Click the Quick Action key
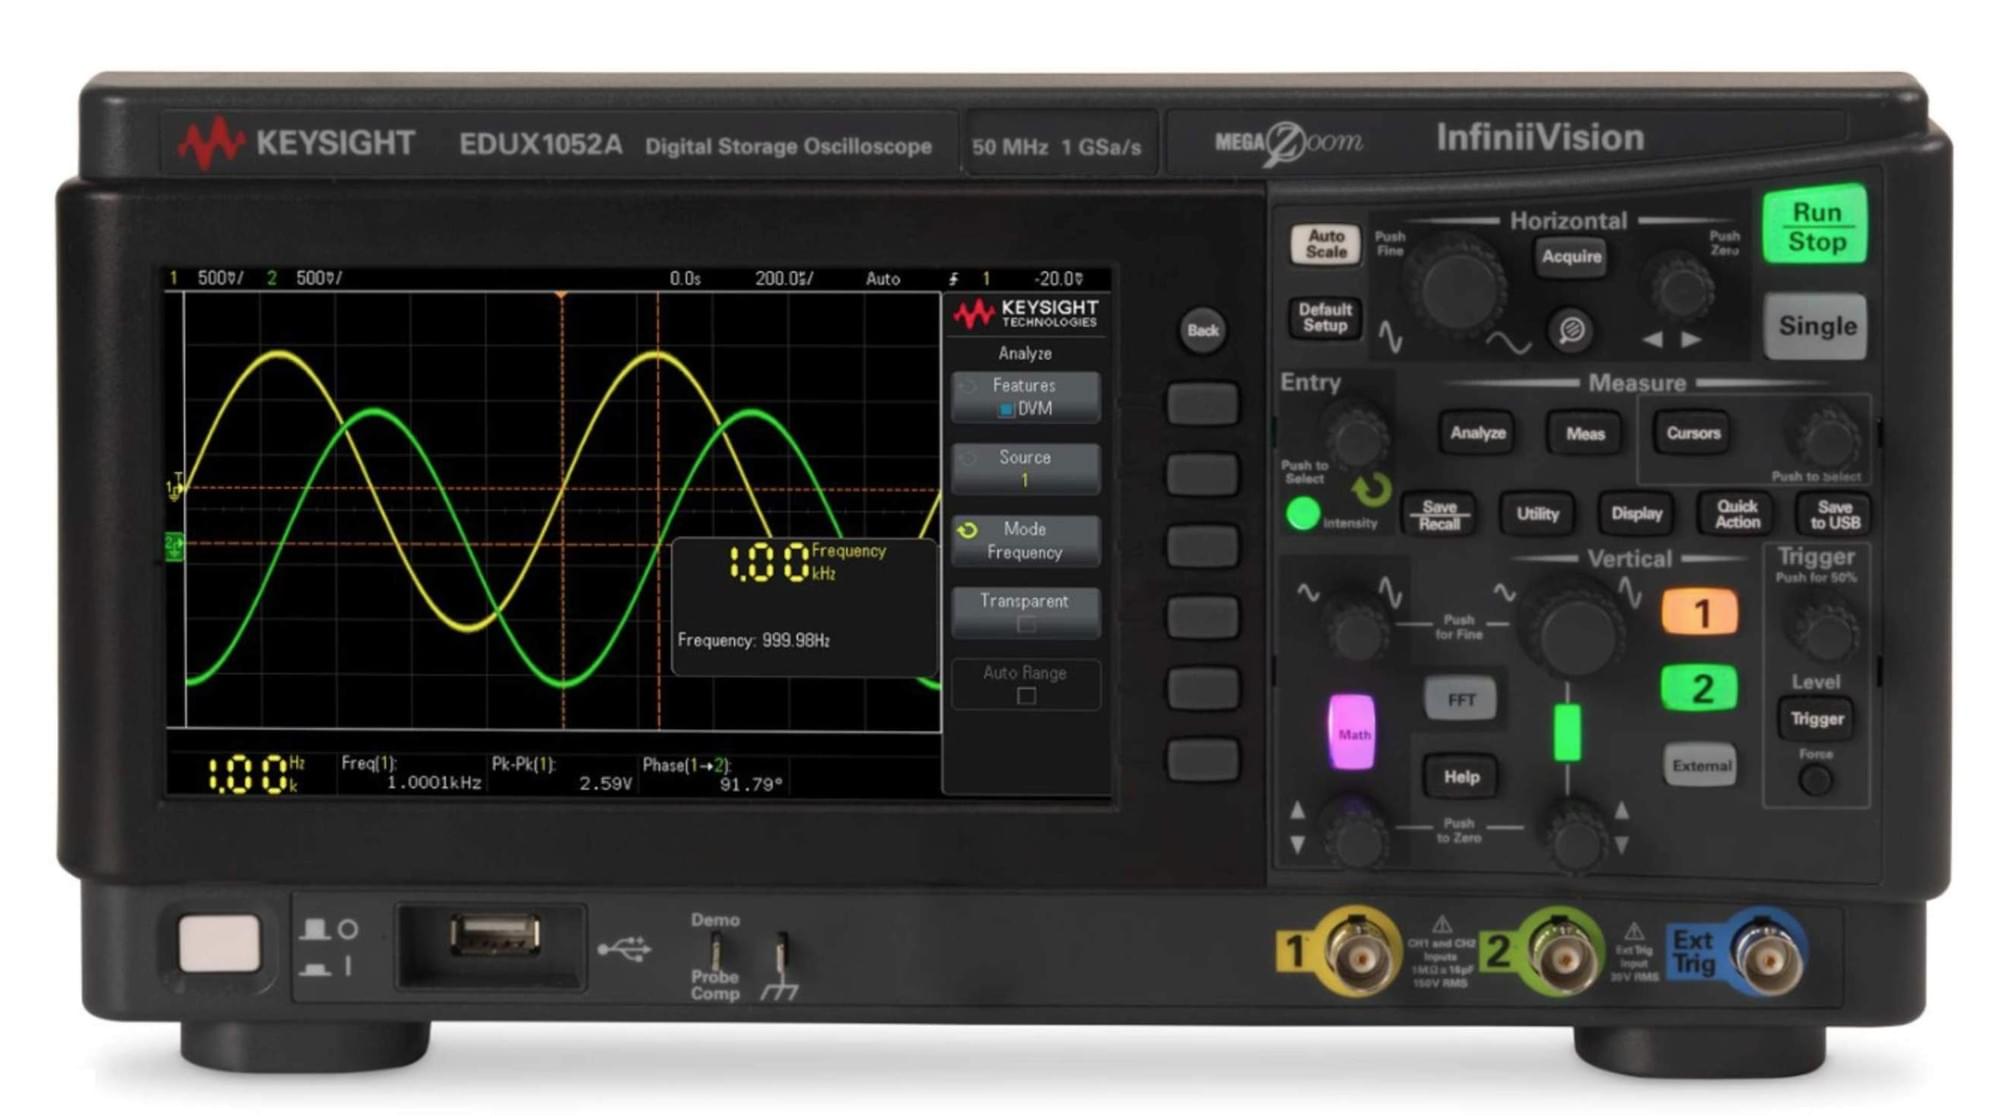This screenshot has height=1118, width=2000. 1737,514
